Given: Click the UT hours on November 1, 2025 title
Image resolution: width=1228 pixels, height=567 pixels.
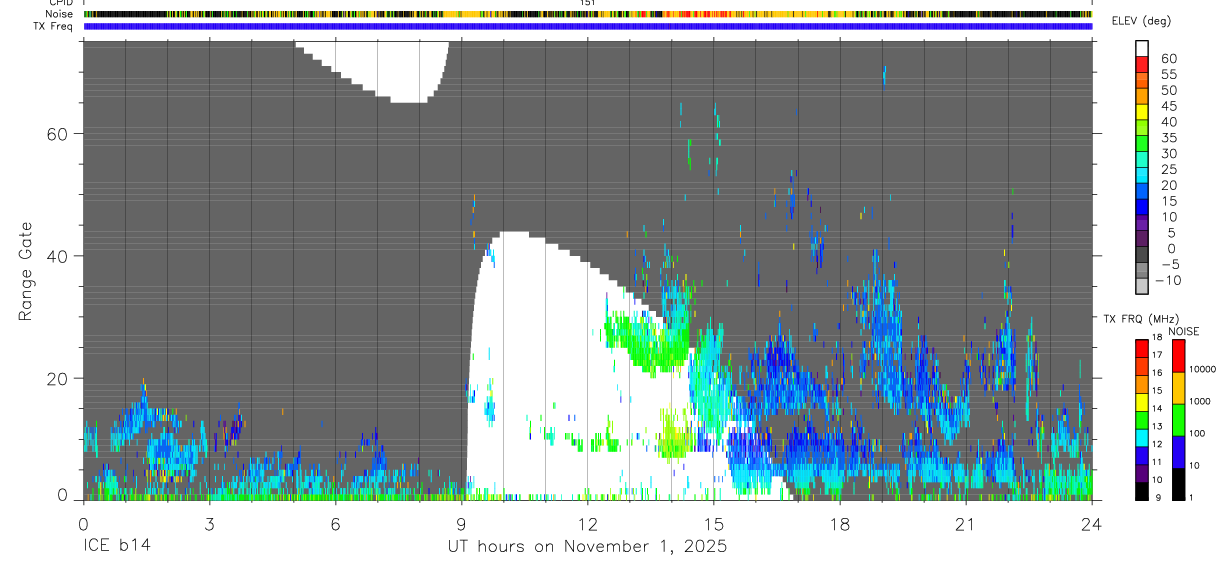Looking at the screenshot, I should (x=587, y=547).
